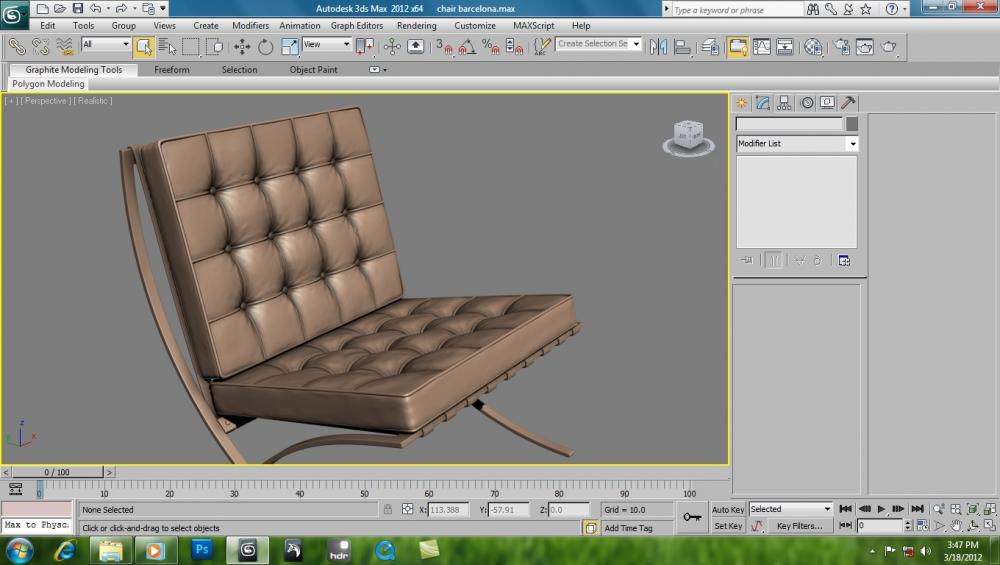Click the Maximize Viewport Toggle icon
The image size is (1000, 565).
989,525
